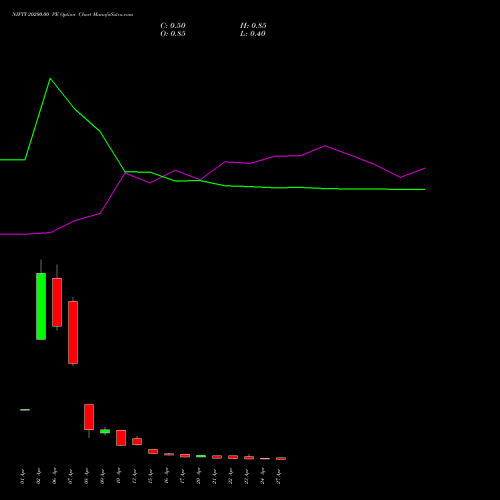Click the purple indicator line's highest peak
Image resolution: width=500 pixels, height=500 pixels.
pos(325,146)
